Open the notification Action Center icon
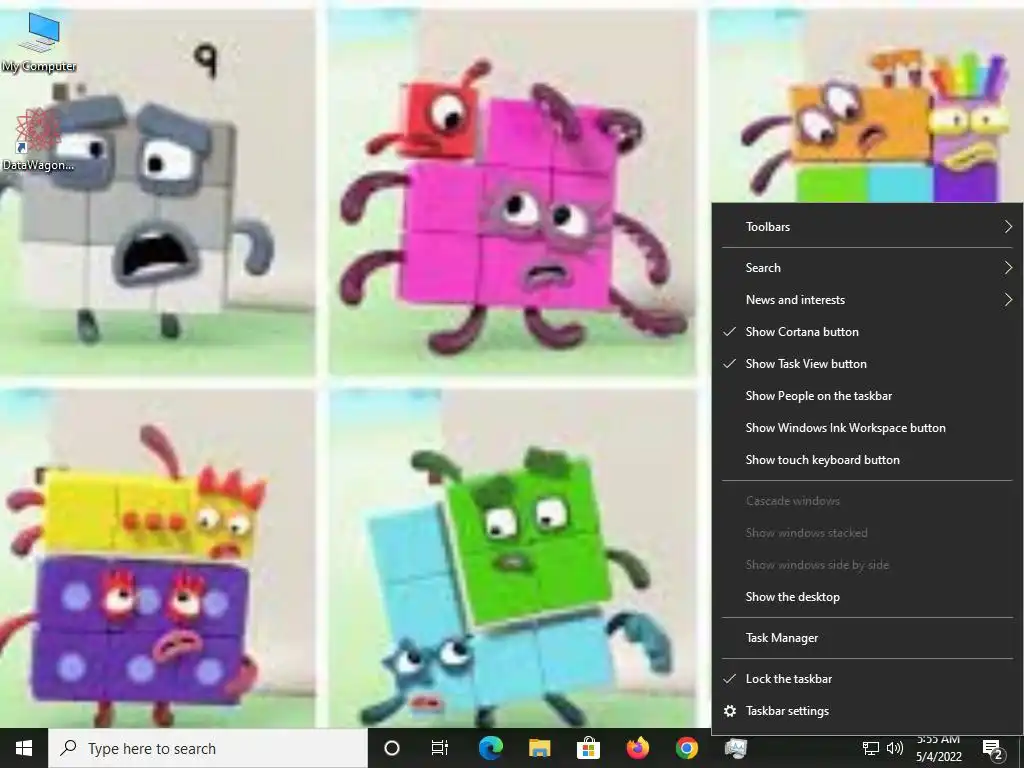Screen dimensions: 1024x768 (993, 749)
